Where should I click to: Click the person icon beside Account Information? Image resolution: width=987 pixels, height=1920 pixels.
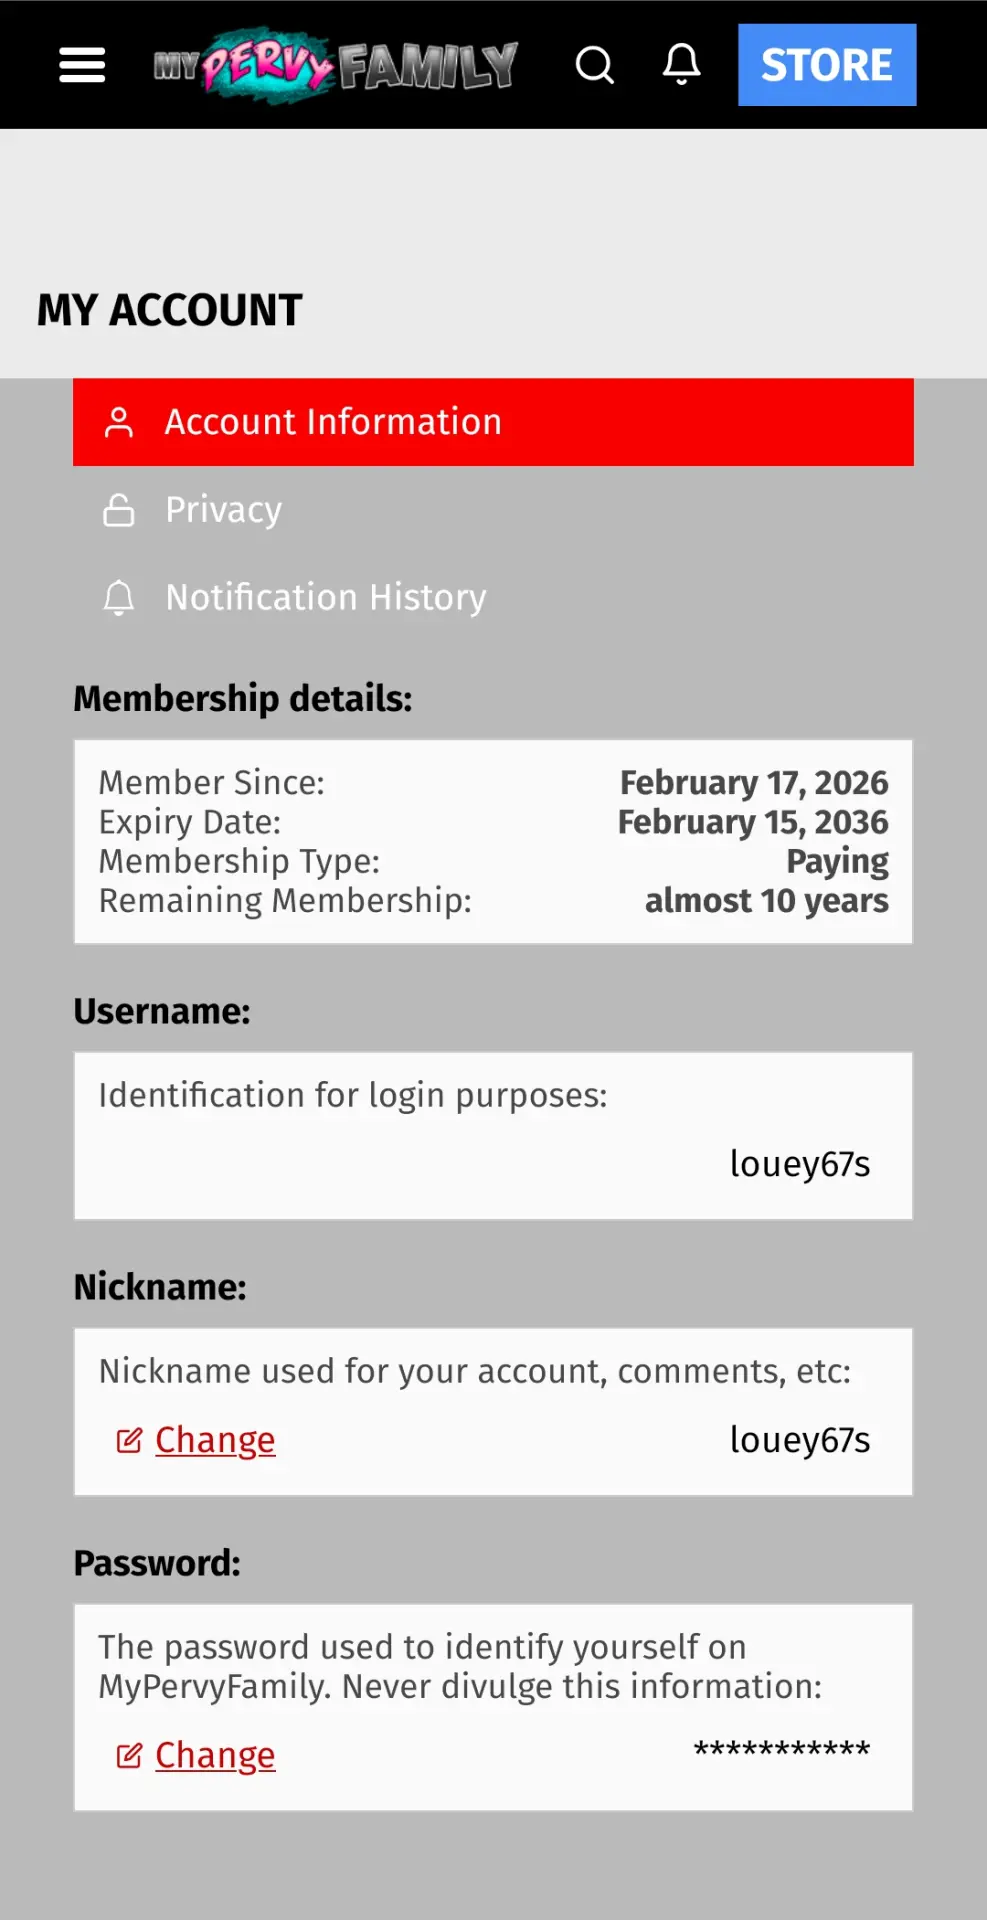[119, 422]
